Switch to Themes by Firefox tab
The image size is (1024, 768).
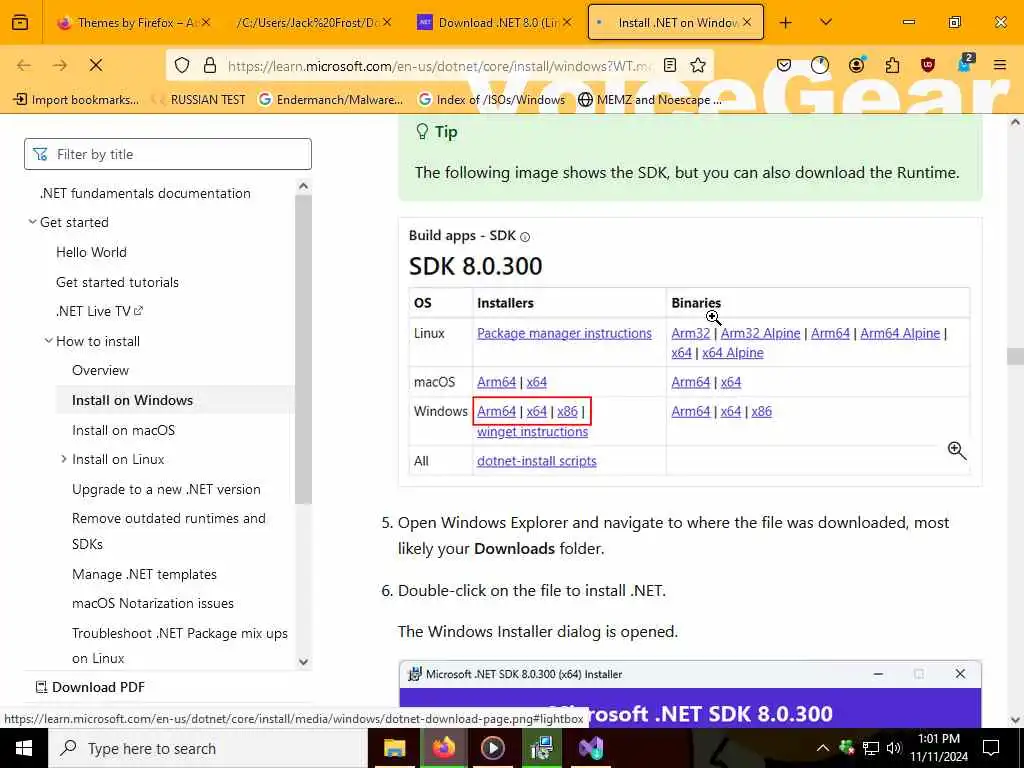(133, 22)
